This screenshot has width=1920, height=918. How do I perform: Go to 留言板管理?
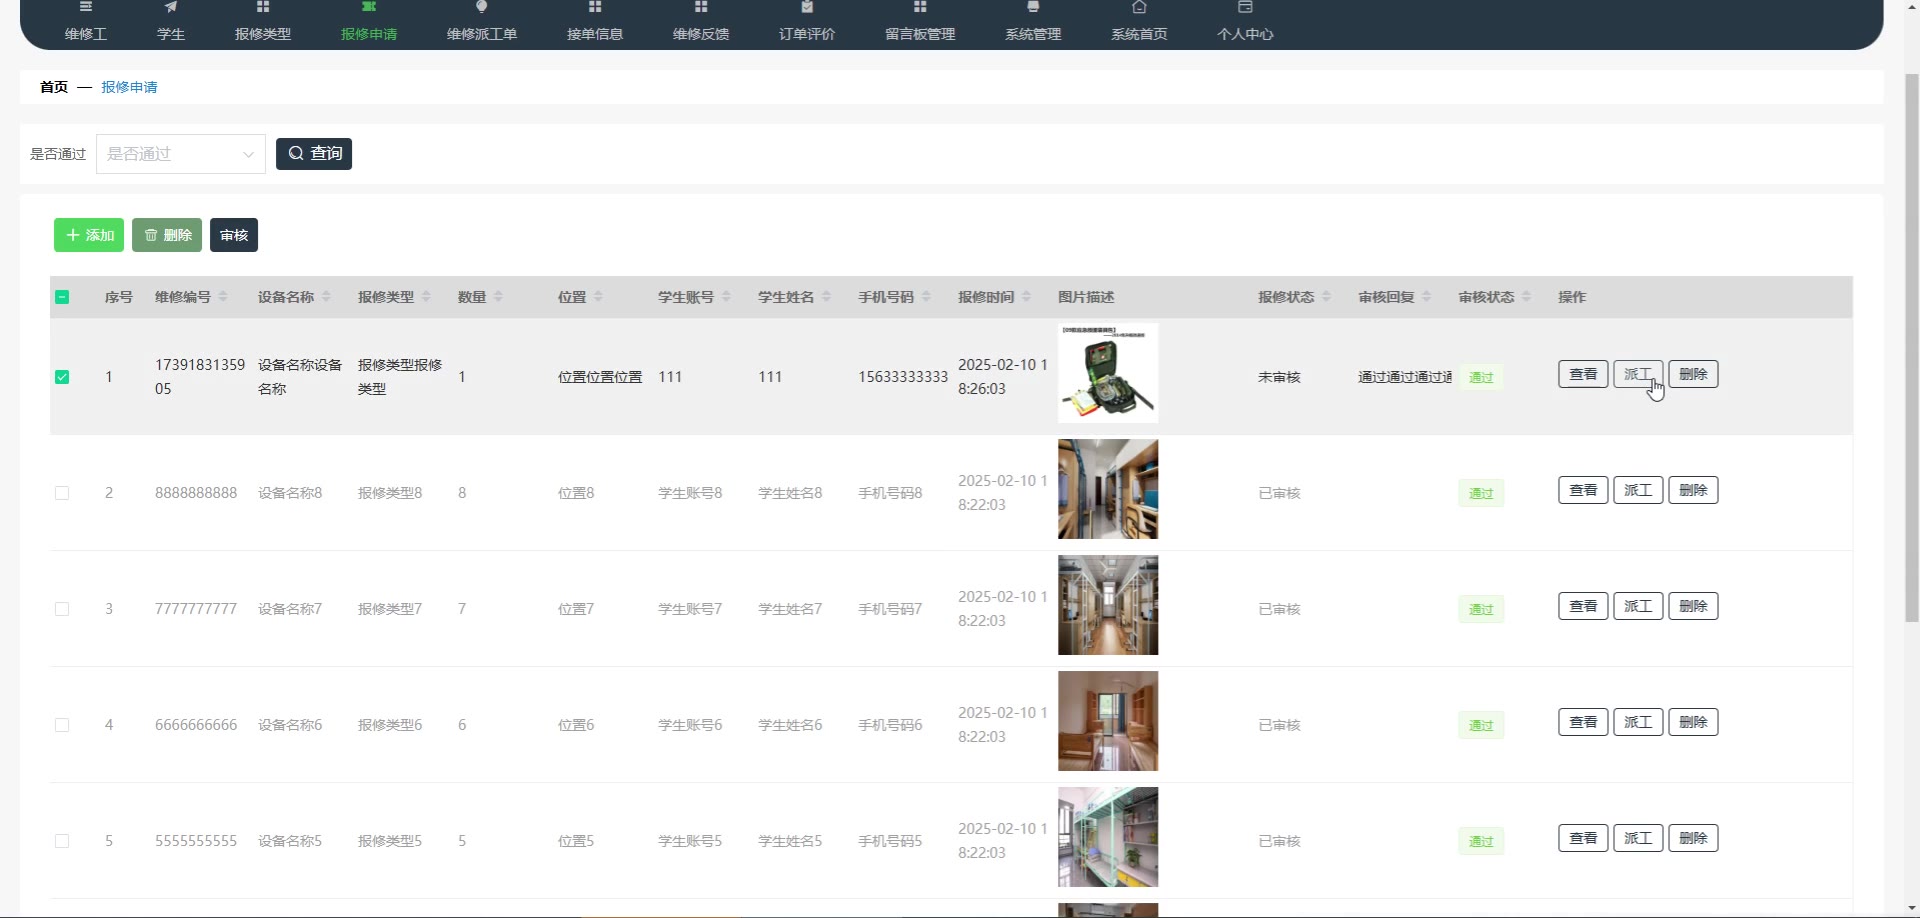(x=920, y=22)
